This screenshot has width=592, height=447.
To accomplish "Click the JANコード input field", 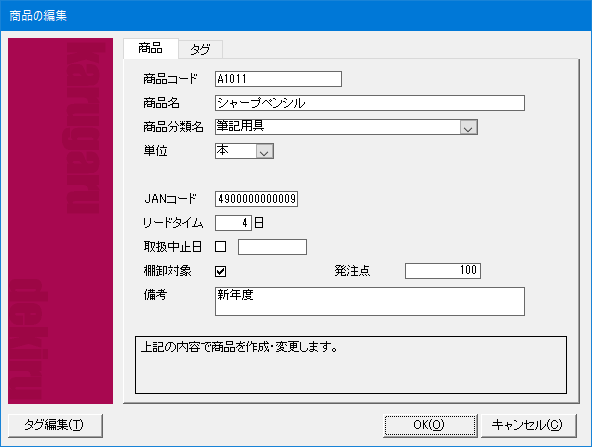I will tap(256, 199).
